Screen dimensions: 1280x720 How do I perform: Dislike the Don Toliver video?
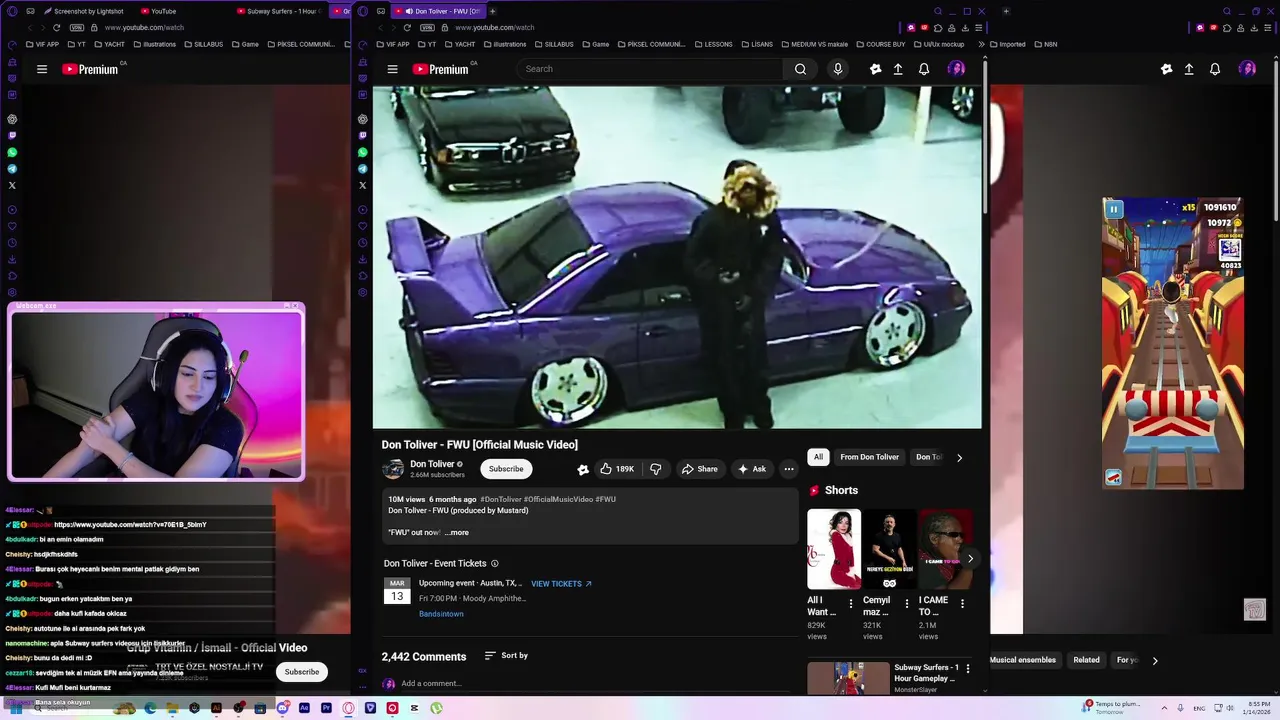[656, 469]
